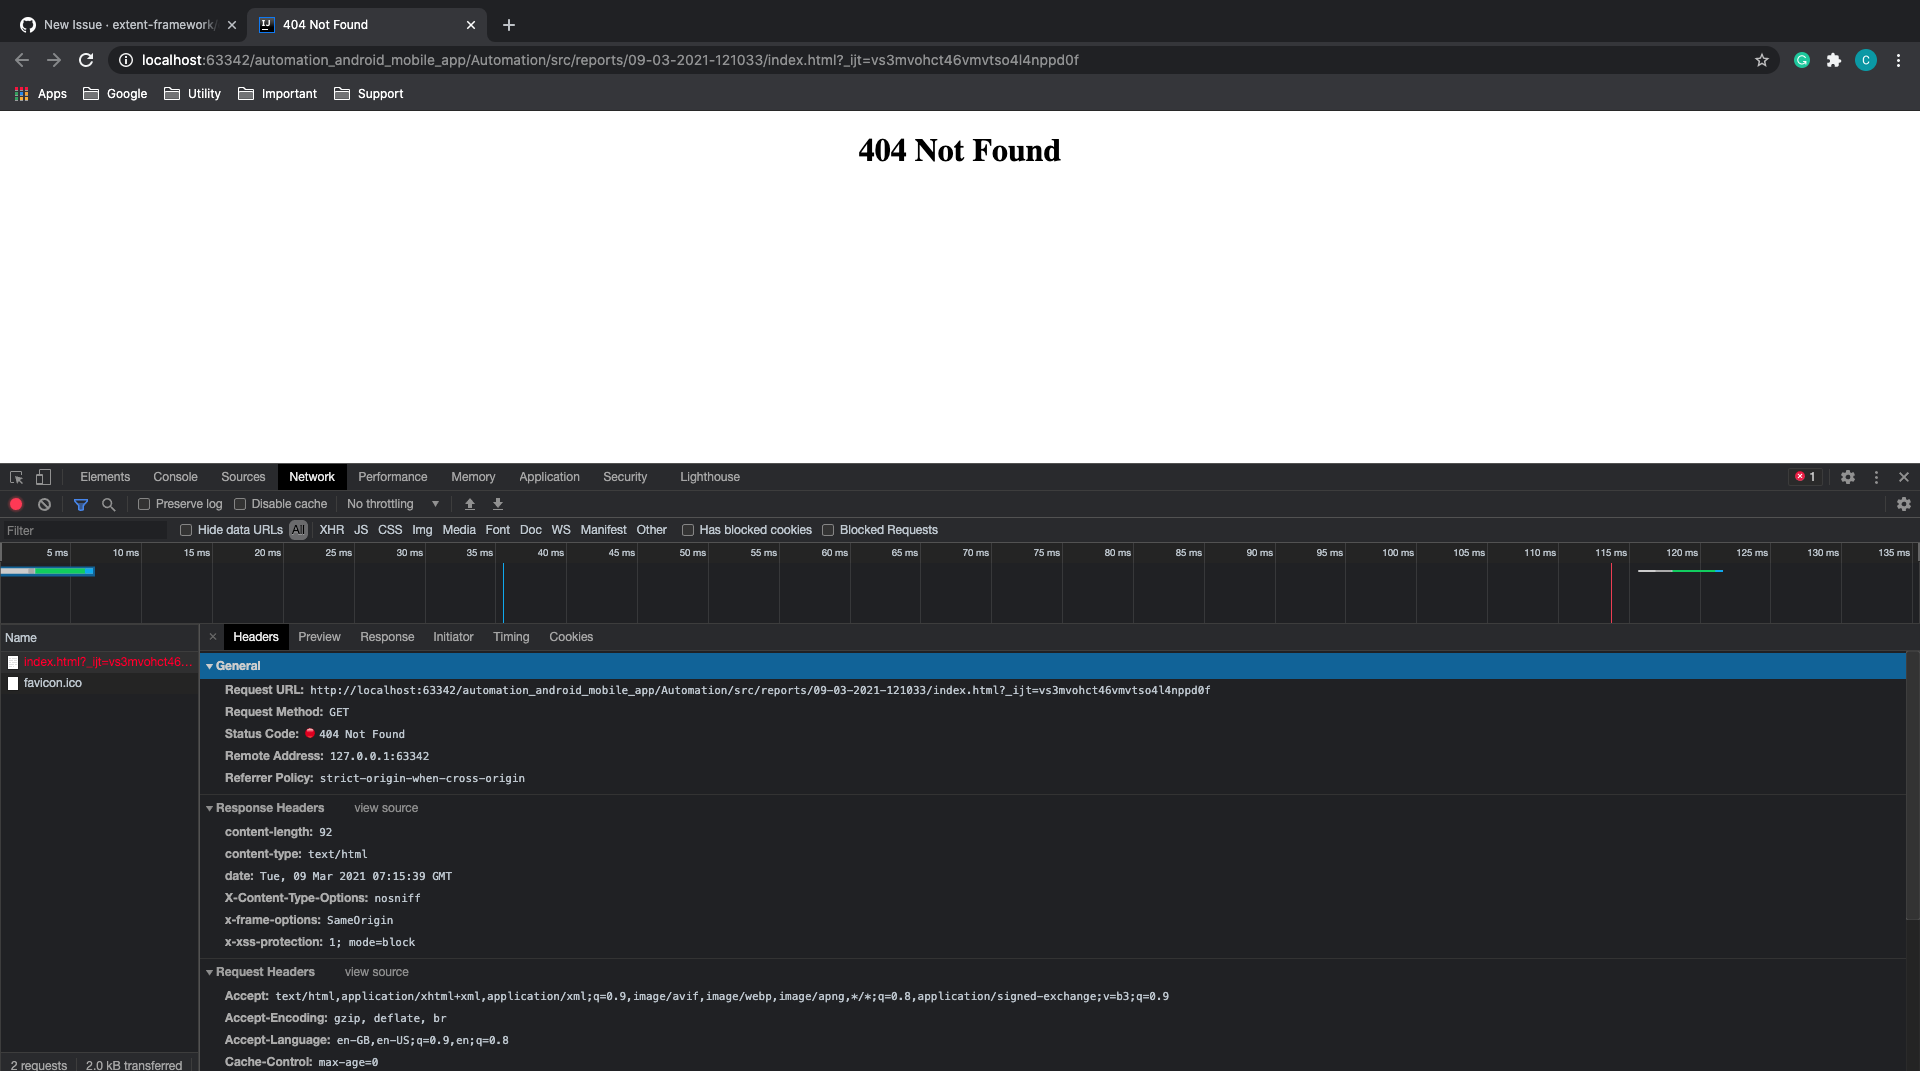
Task: Toggle the network filter funnel icon
Action: point(81,504)
